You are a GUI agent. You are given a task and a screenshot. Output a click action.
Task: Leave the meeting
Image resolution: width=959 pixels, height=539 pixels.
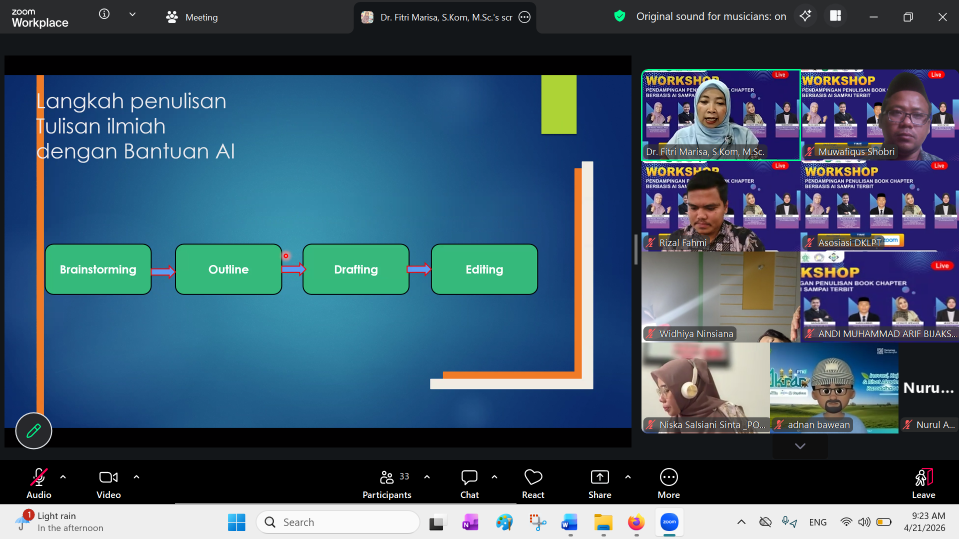click(924, 484)
